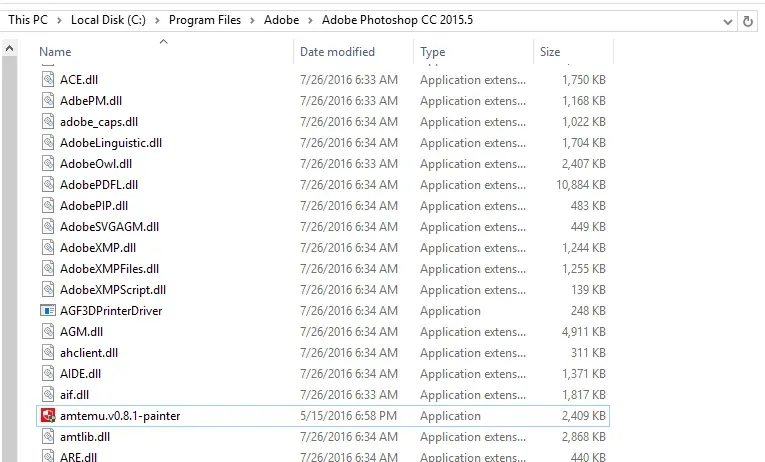Viewport: 765px width, 462px height.
Task: Select aif.dll file name
Action: point(75,394)
